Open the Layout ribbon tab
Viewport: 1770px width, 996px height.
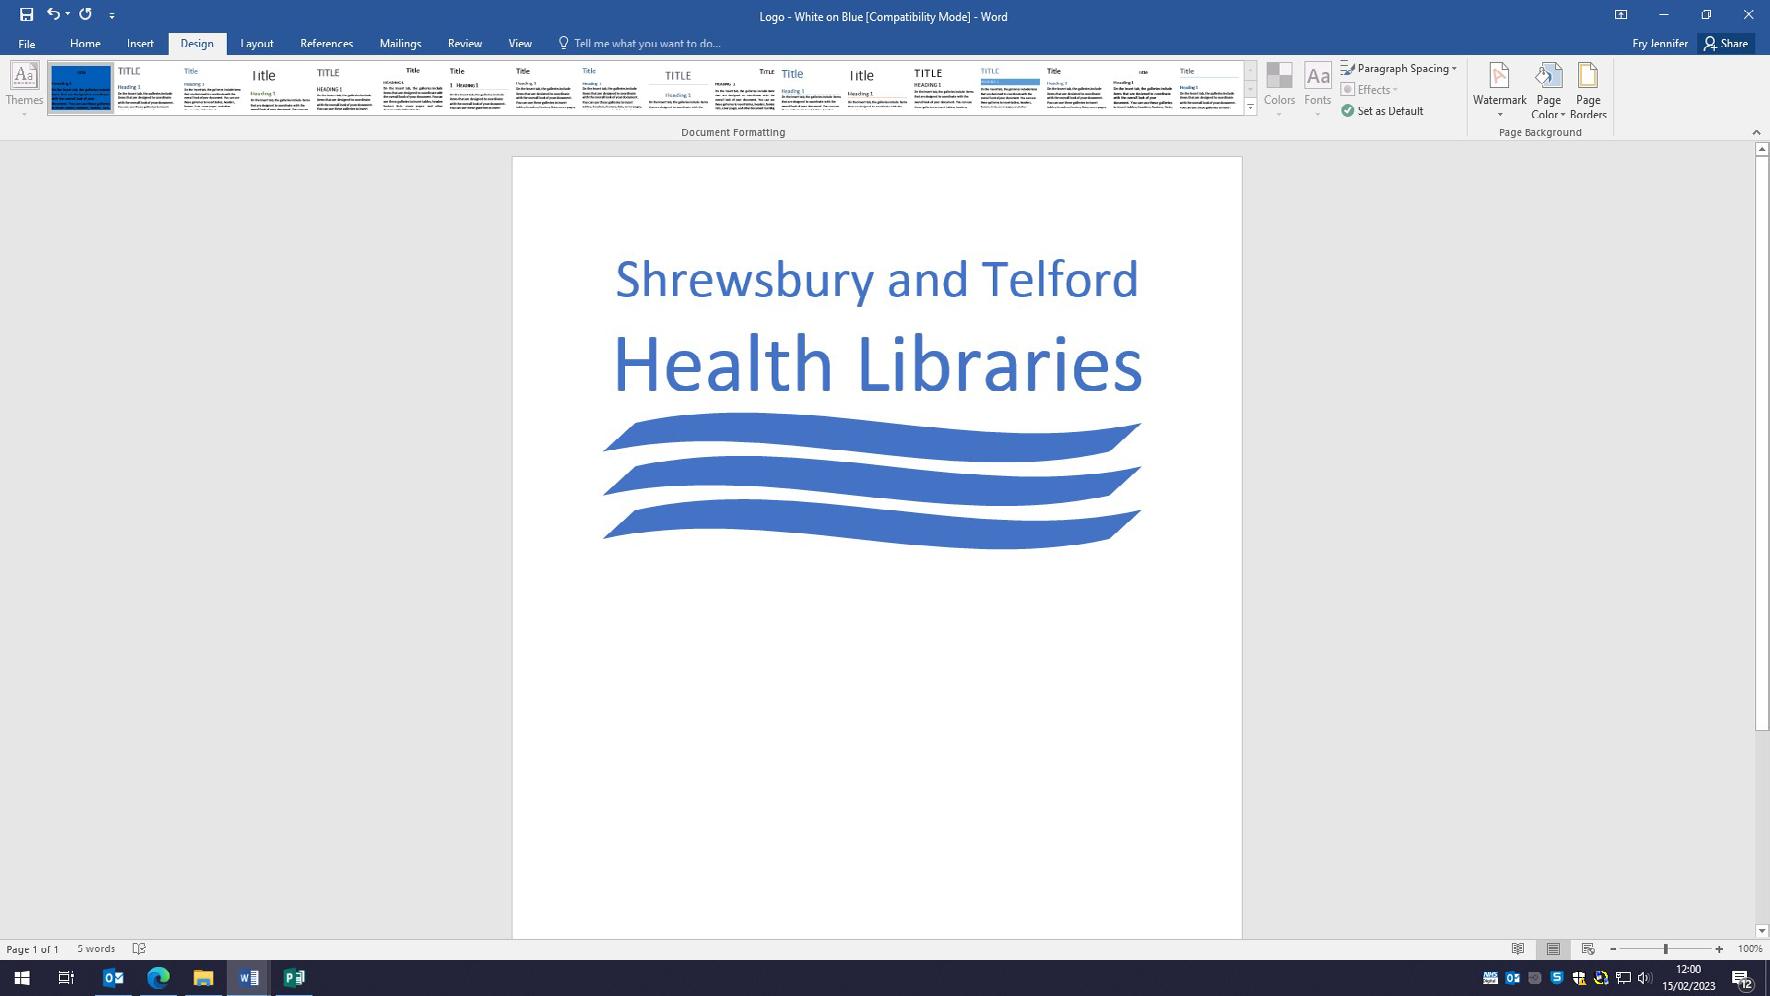(x=257, y=43)
